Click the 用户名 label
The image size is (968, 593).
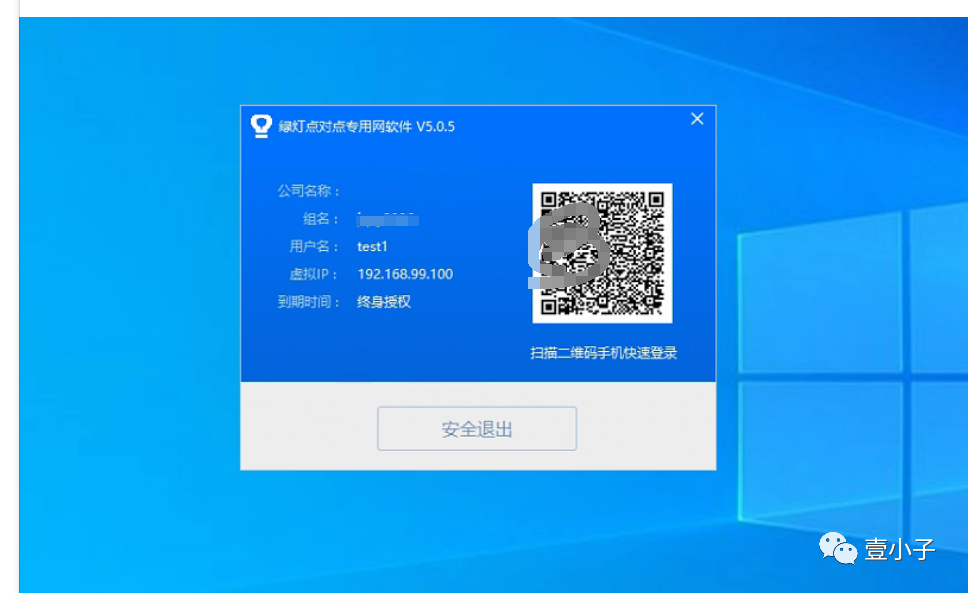click(314, 247)
